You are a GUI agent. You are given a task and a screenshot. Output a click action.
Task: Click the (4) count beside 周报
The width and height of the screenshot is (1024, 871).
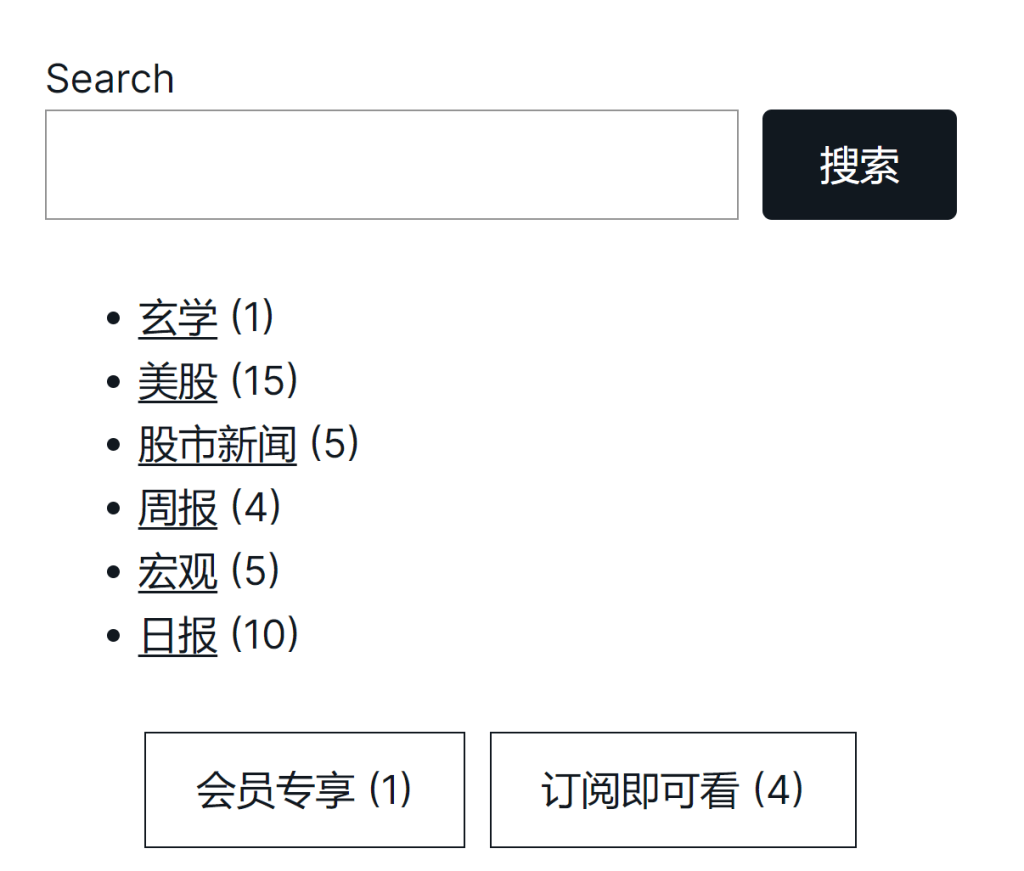point(255,508)
